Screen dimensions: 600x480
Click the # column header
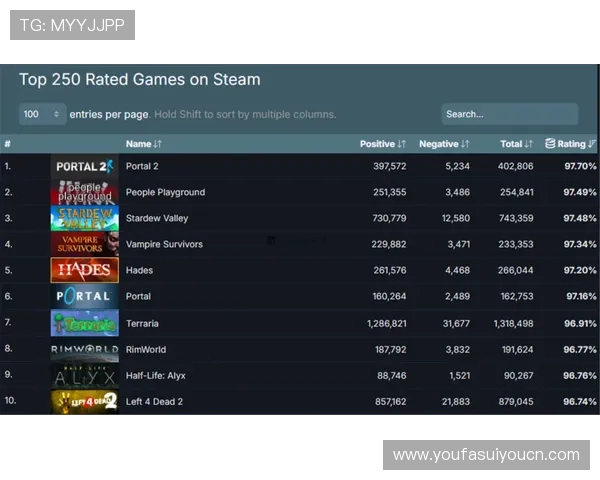(x=7, y=144)
